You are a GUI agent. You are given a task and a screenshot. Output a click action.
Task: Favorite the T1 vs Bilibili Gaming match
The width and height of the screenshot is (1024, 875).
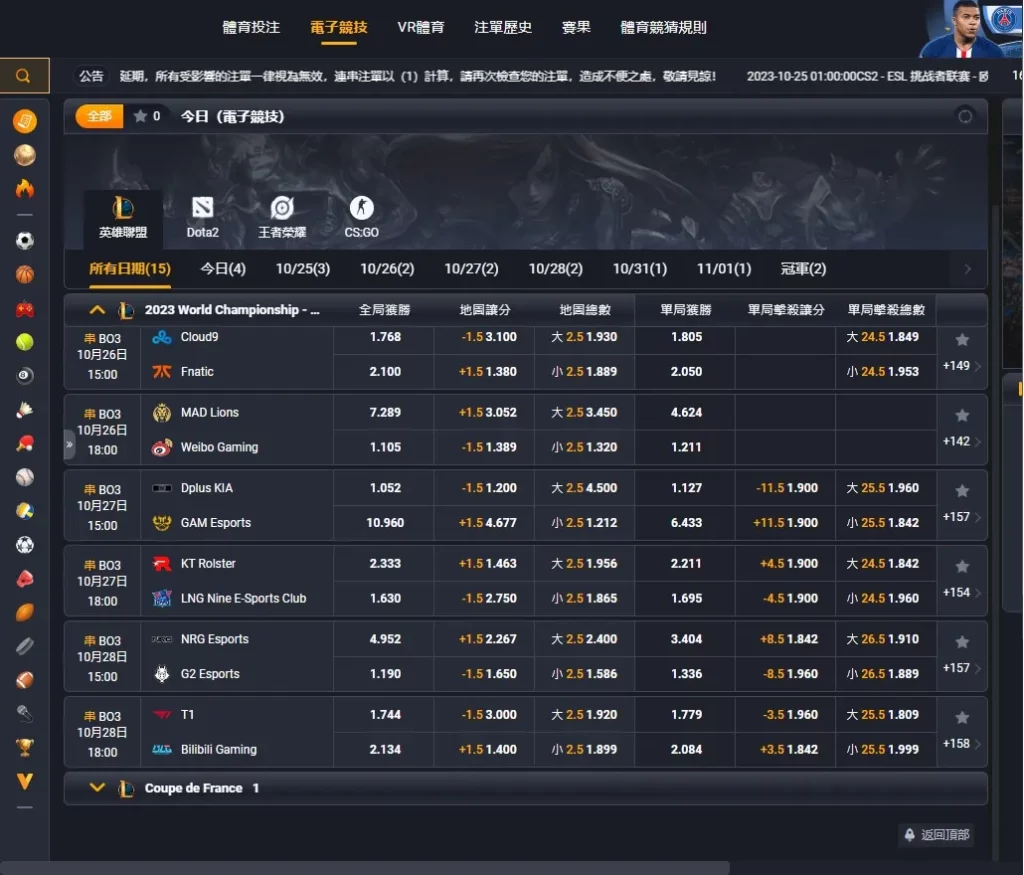[x=961, y=716]
